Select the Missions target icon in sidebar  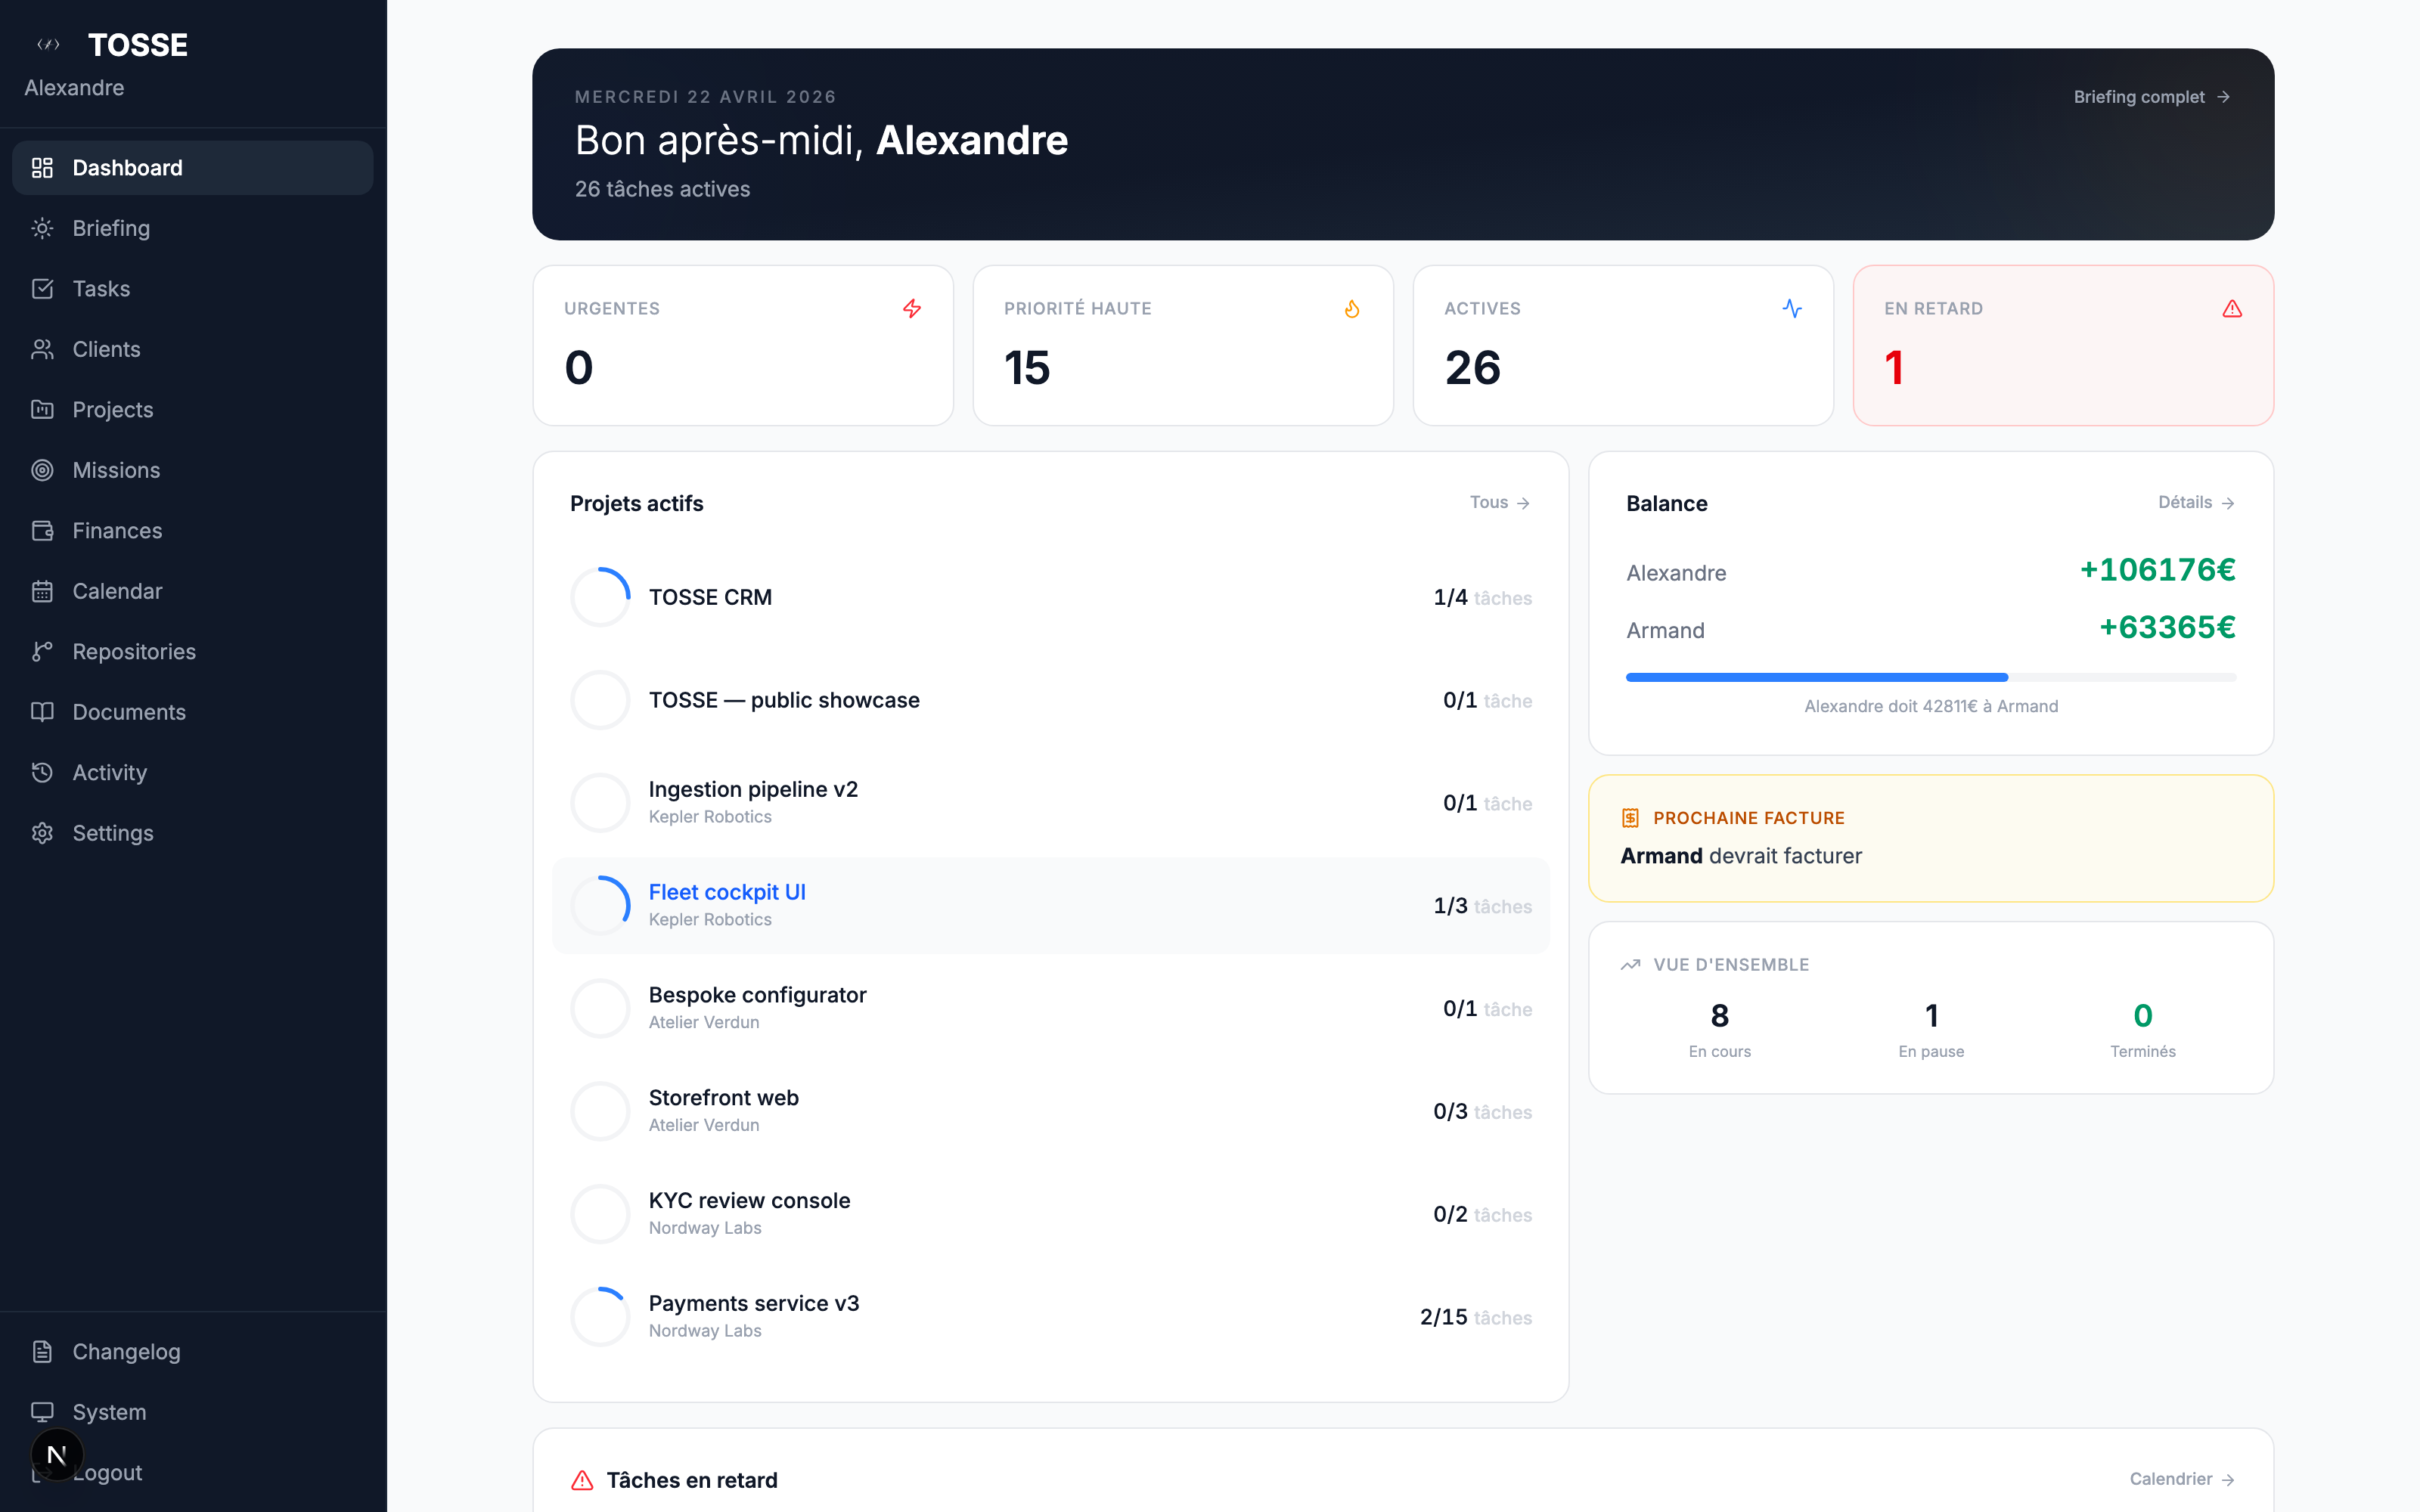tap(42, 470)
